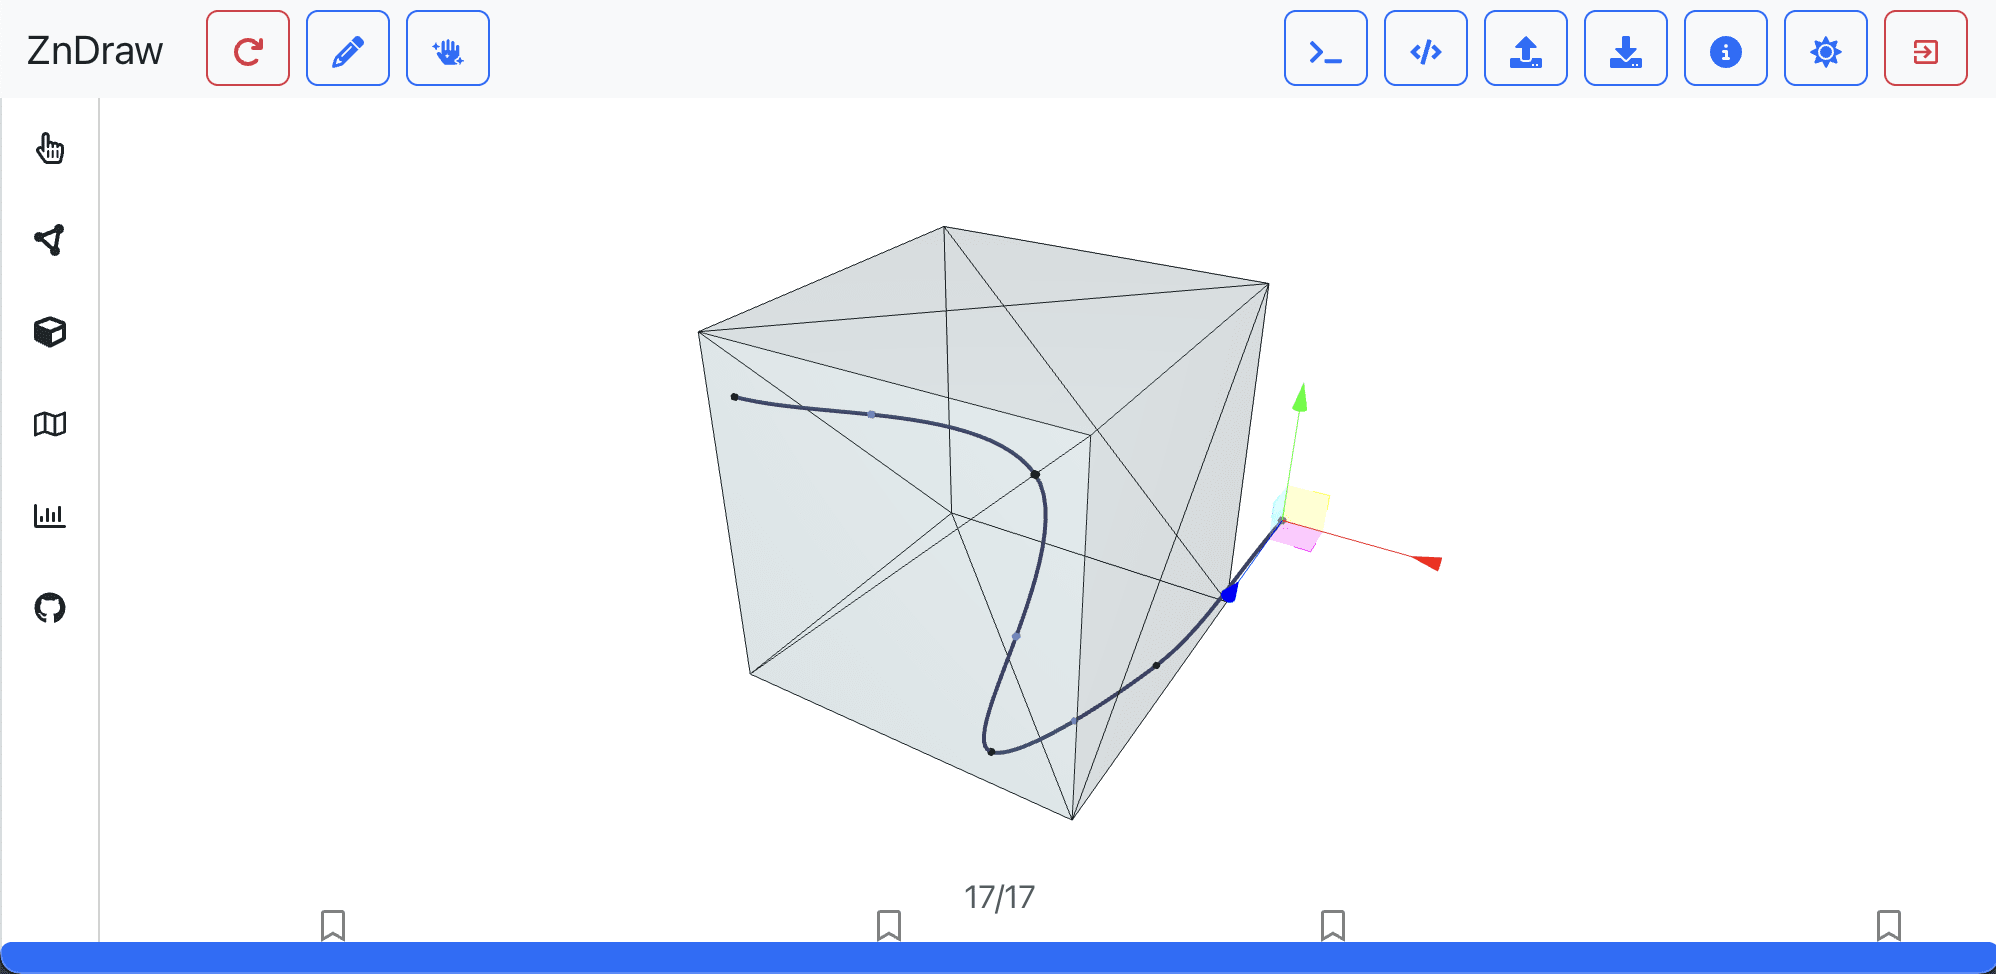Screen dimensions: 1996x974
Task: Download the current scene
Action: coord(1625,47)
